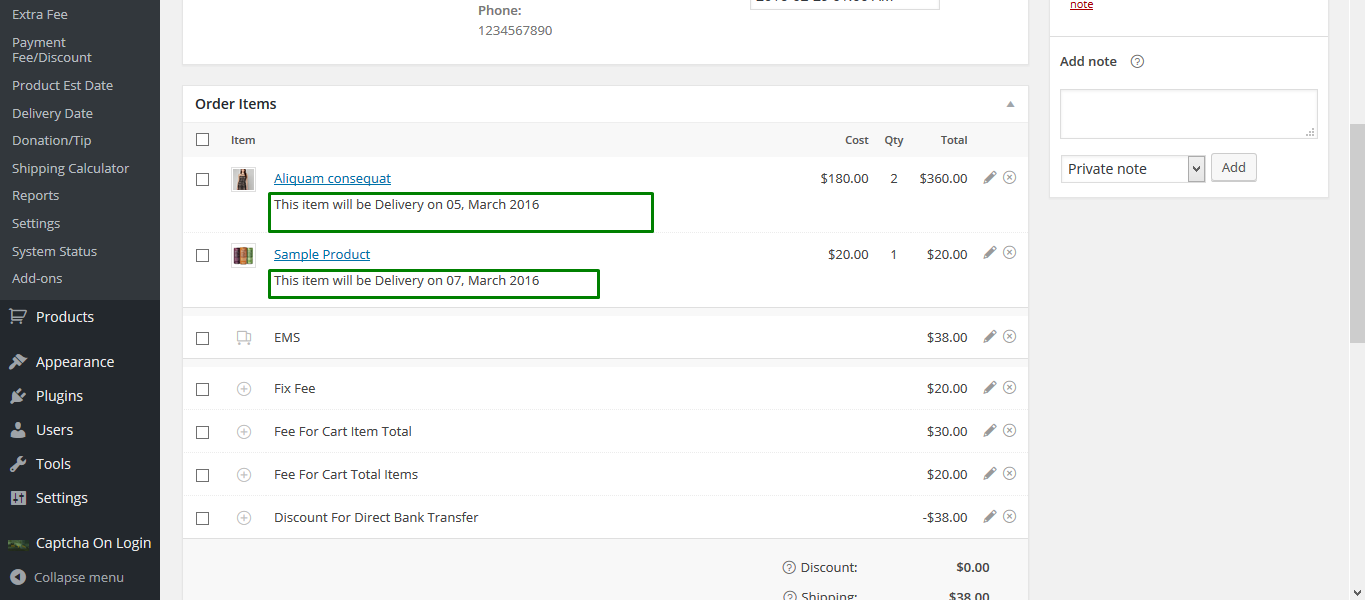Image resolution: width=1365 pixels, height=600 pixels.
Task: Check the Aliquam consequat item checkbox
Action: [x=203, y=179]
